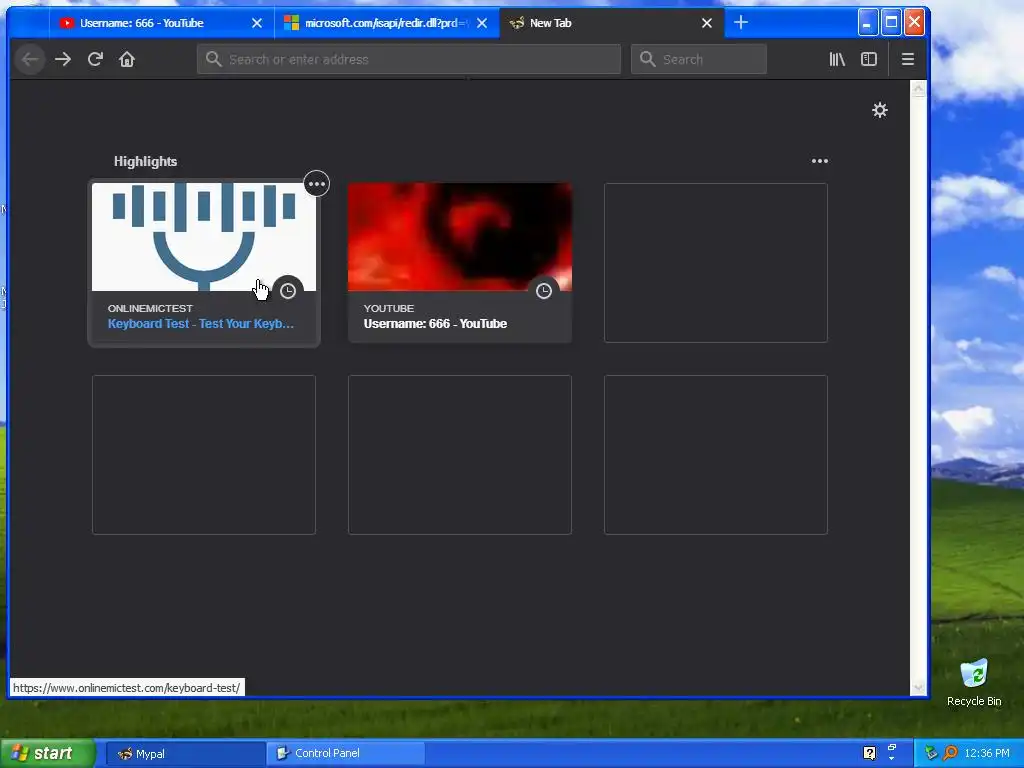The image size is (1024, 768).
Task: Click the orange magnifier tray icon
Action: coord(950,753)
